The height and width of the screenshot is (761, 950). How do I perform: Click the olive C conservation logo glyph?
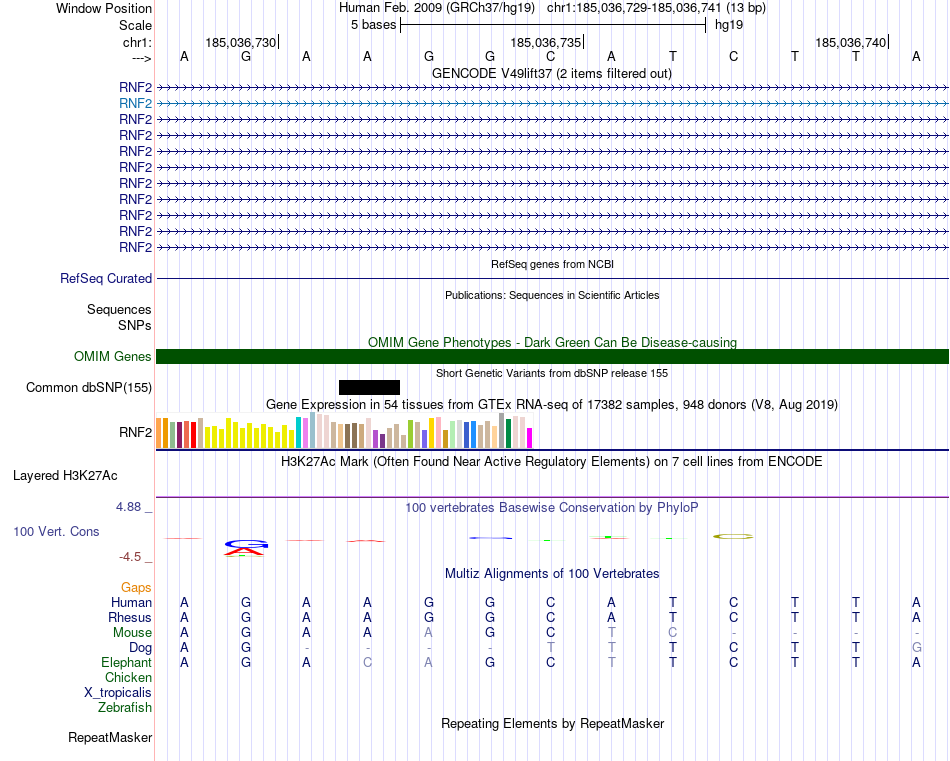pos(733,536)
